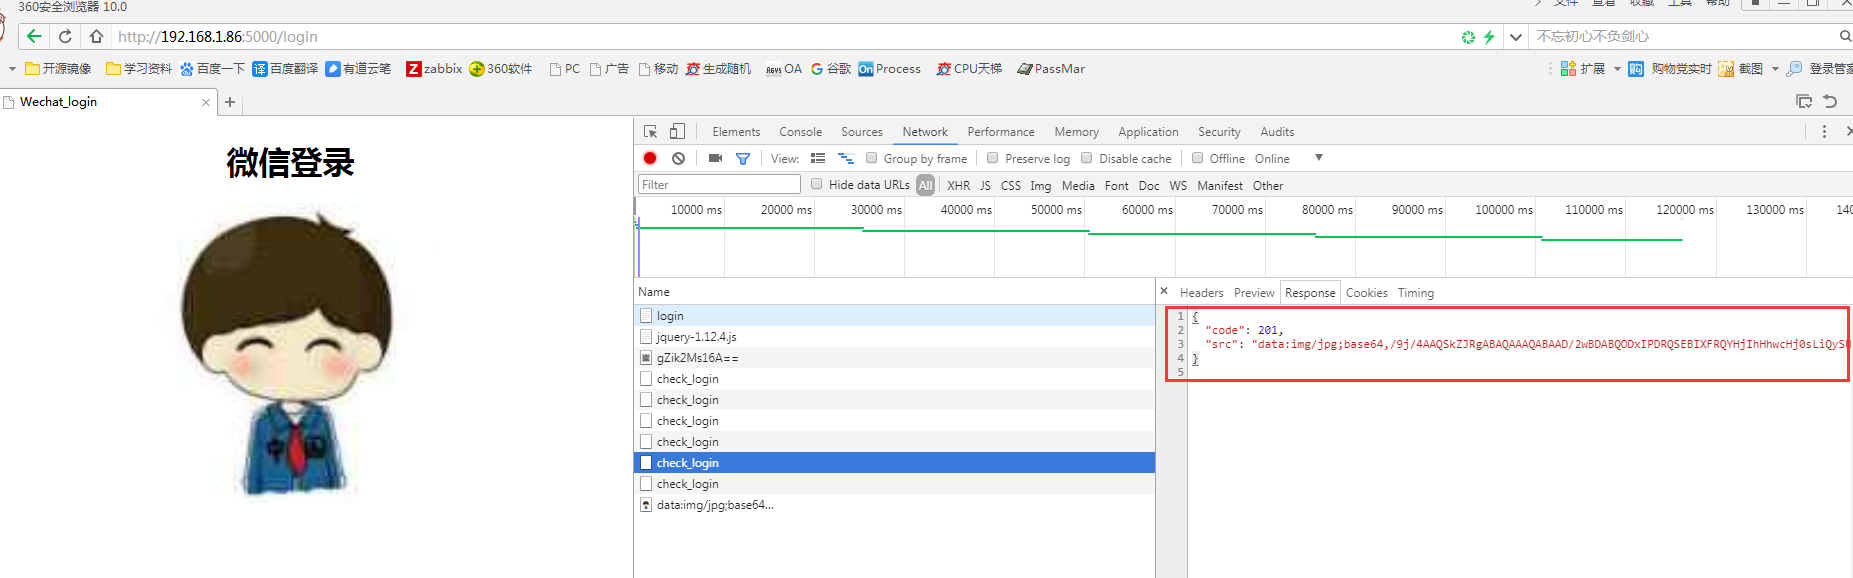Reload the page with the refresh icon
The image size is (1853, 578).
(65, 36)
